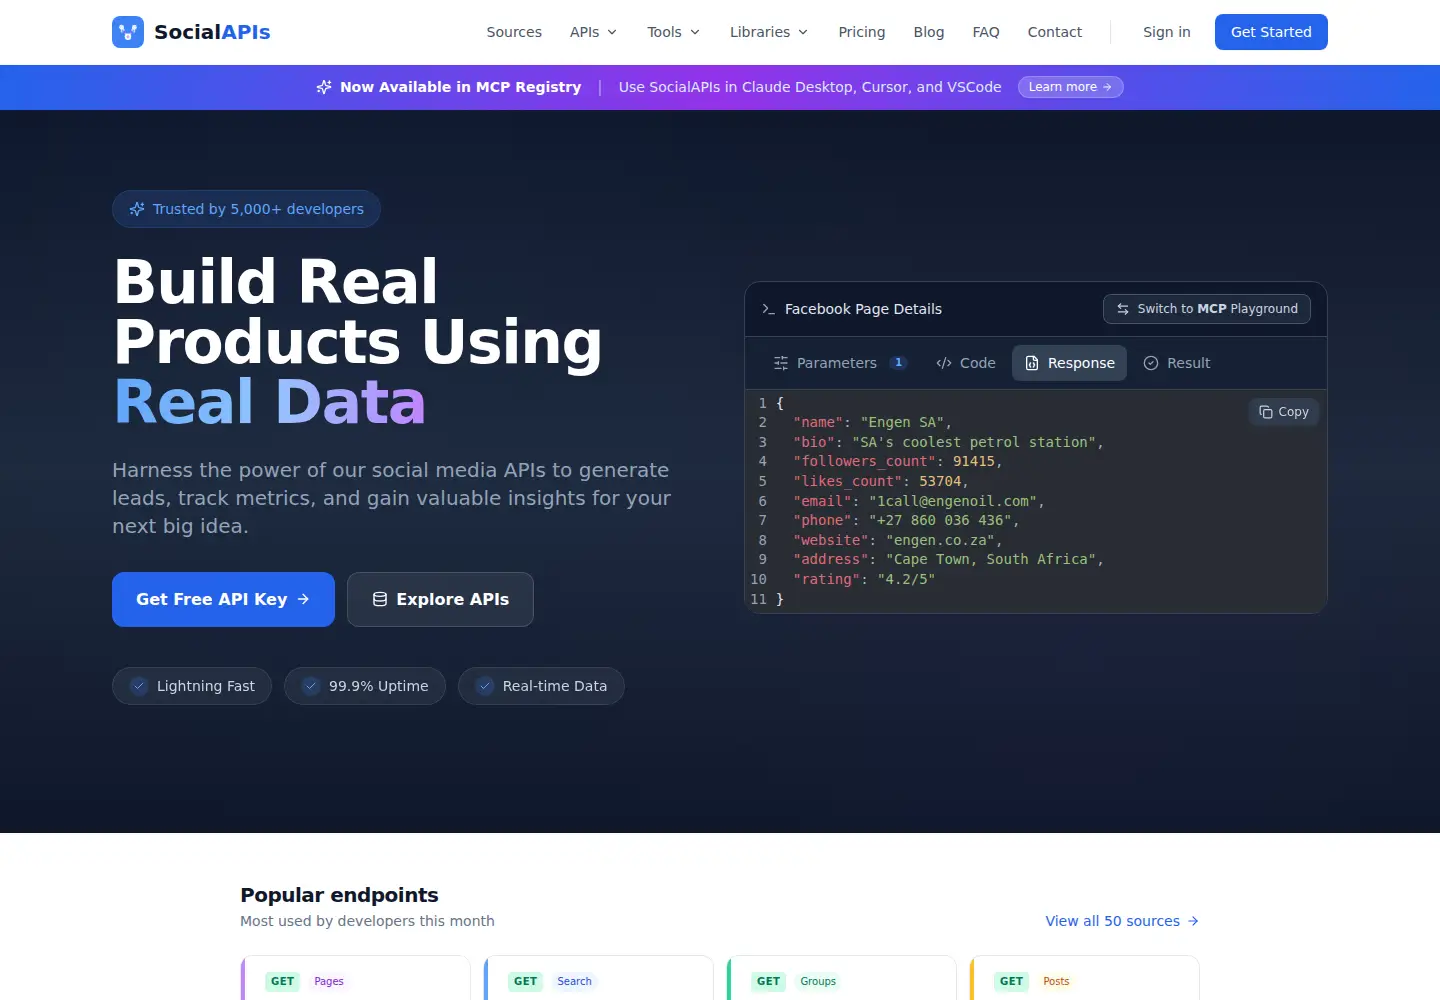Click the Groups tag on third endpoint card
The width and height of the screenshot is (1440, 1000).
tap(818, 981)
